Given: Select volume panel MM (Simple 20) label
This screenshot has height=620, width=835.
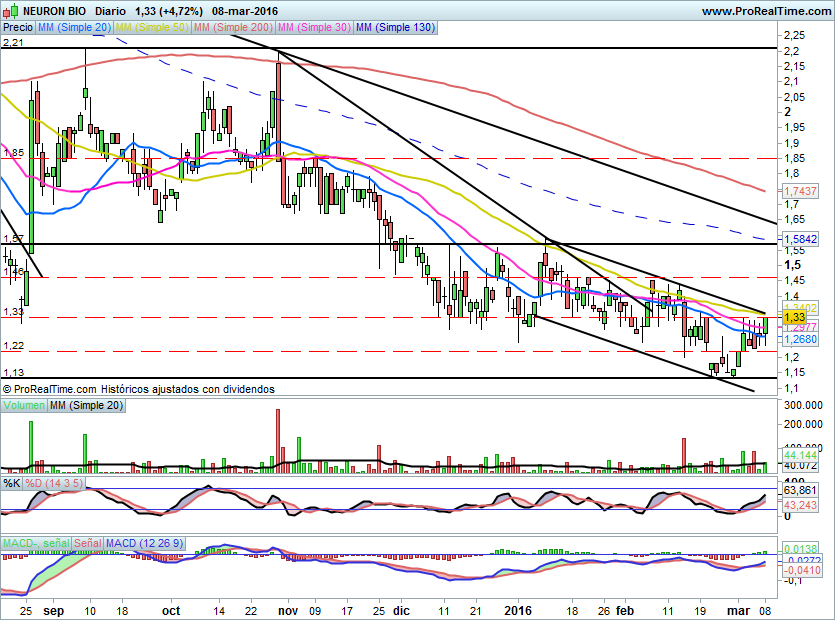Looking at the screenshot, I should click(87, 405).
